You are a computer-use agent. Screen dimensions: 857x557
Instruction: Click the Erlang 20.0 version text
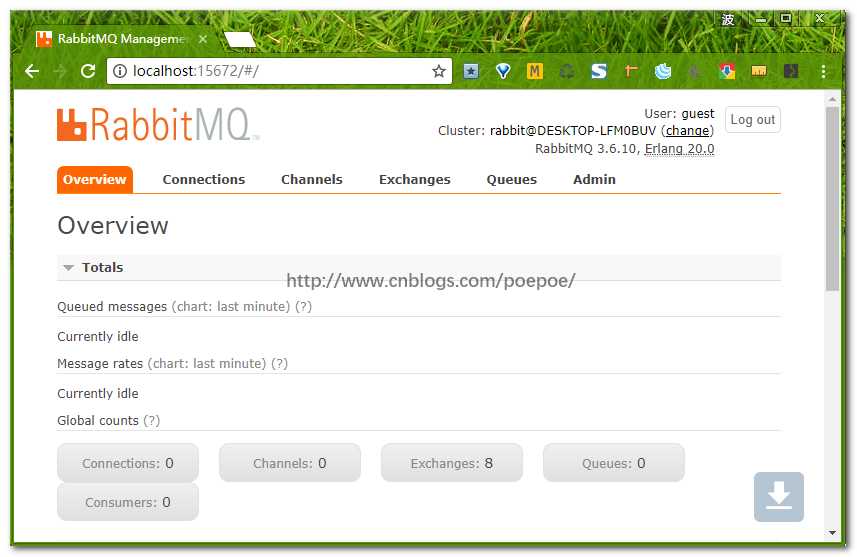[x=679, y=149]
